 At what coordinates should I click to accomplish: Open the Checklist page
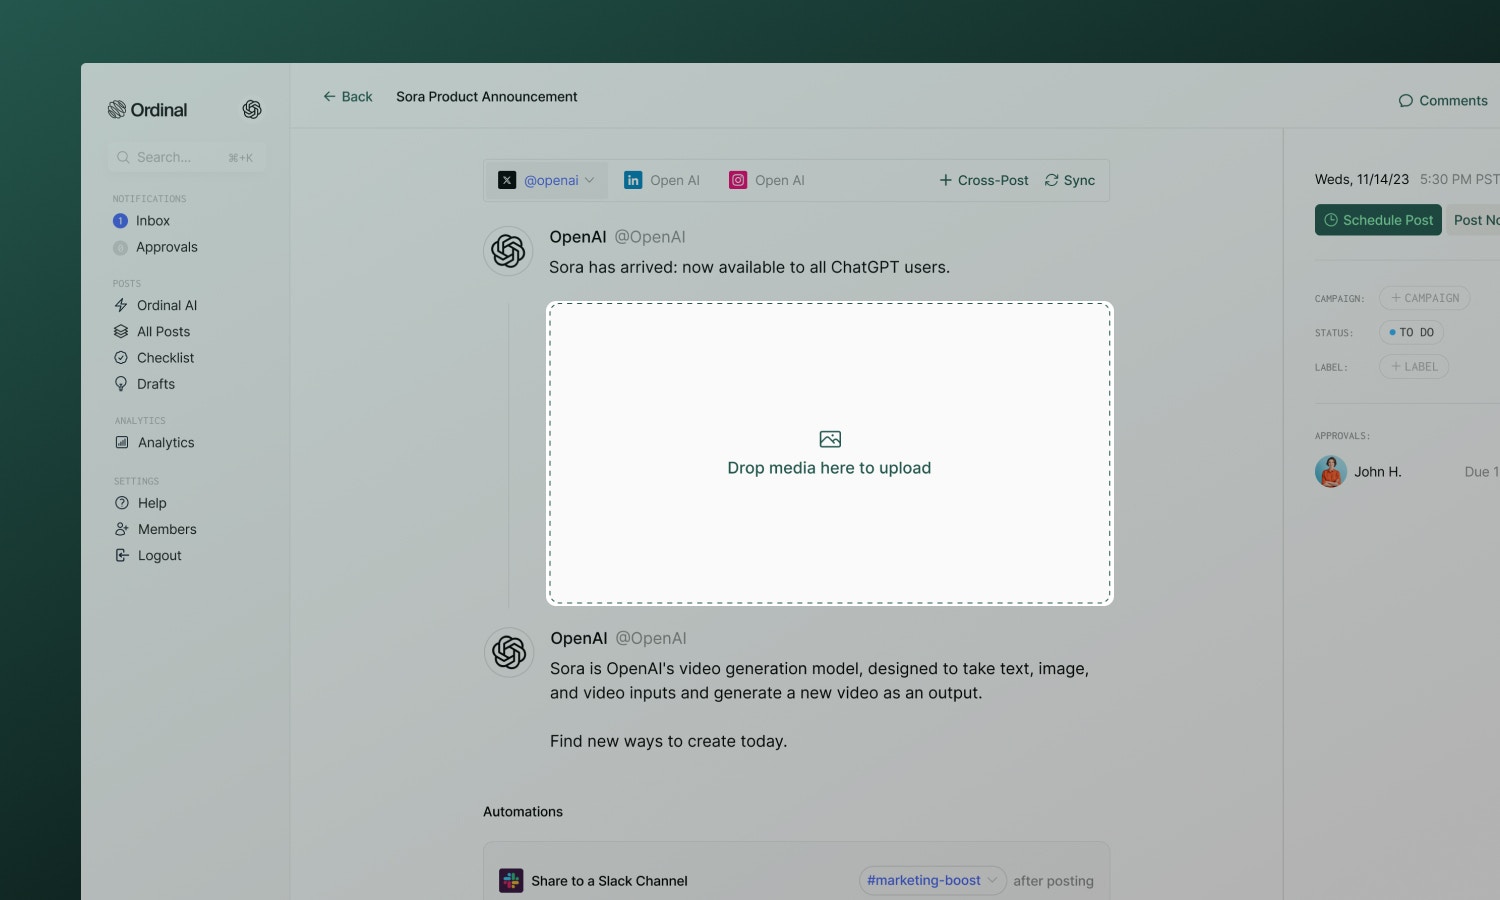click(154, 357)
